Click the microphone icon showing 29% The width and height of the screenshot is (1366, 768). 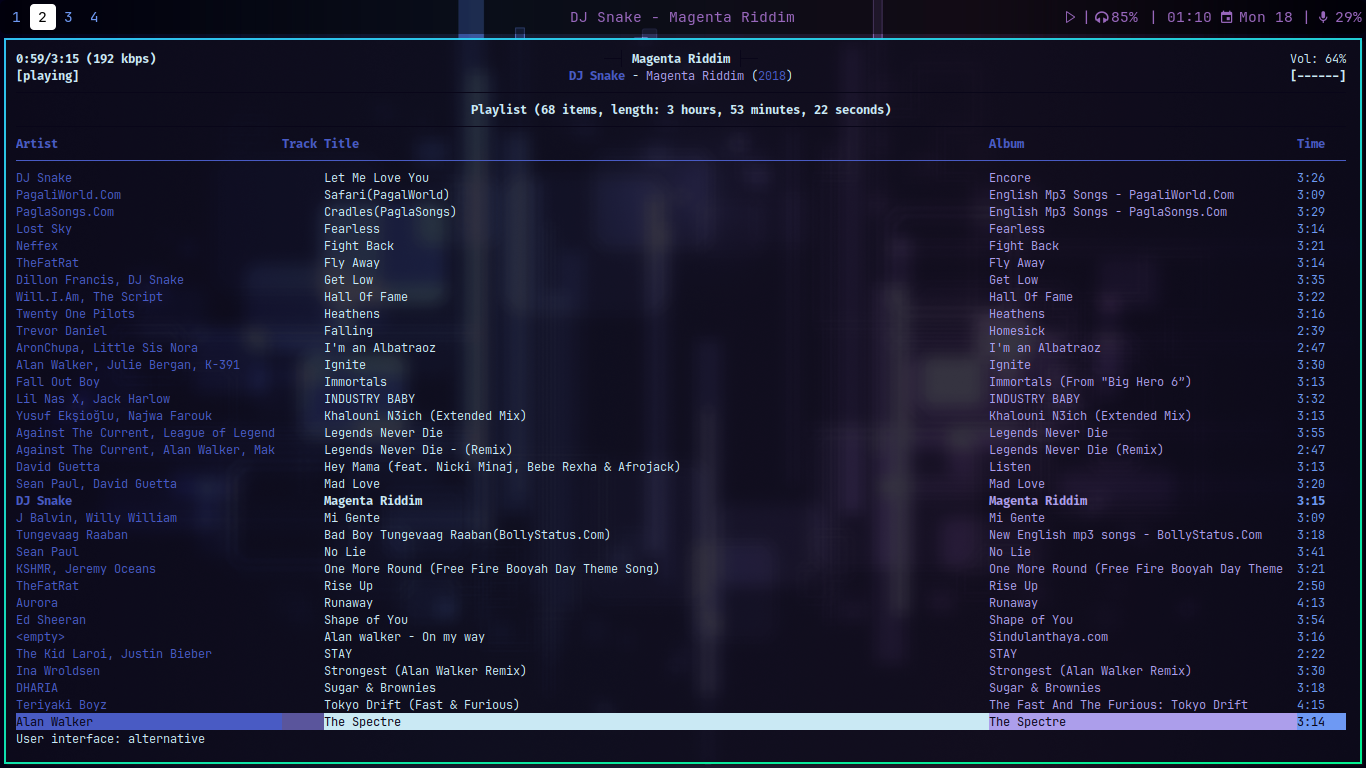click(1323, 17)
